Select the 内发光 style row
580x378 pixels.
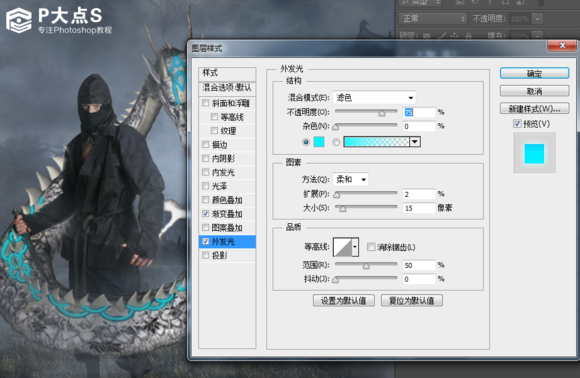(x=227, y=172)
